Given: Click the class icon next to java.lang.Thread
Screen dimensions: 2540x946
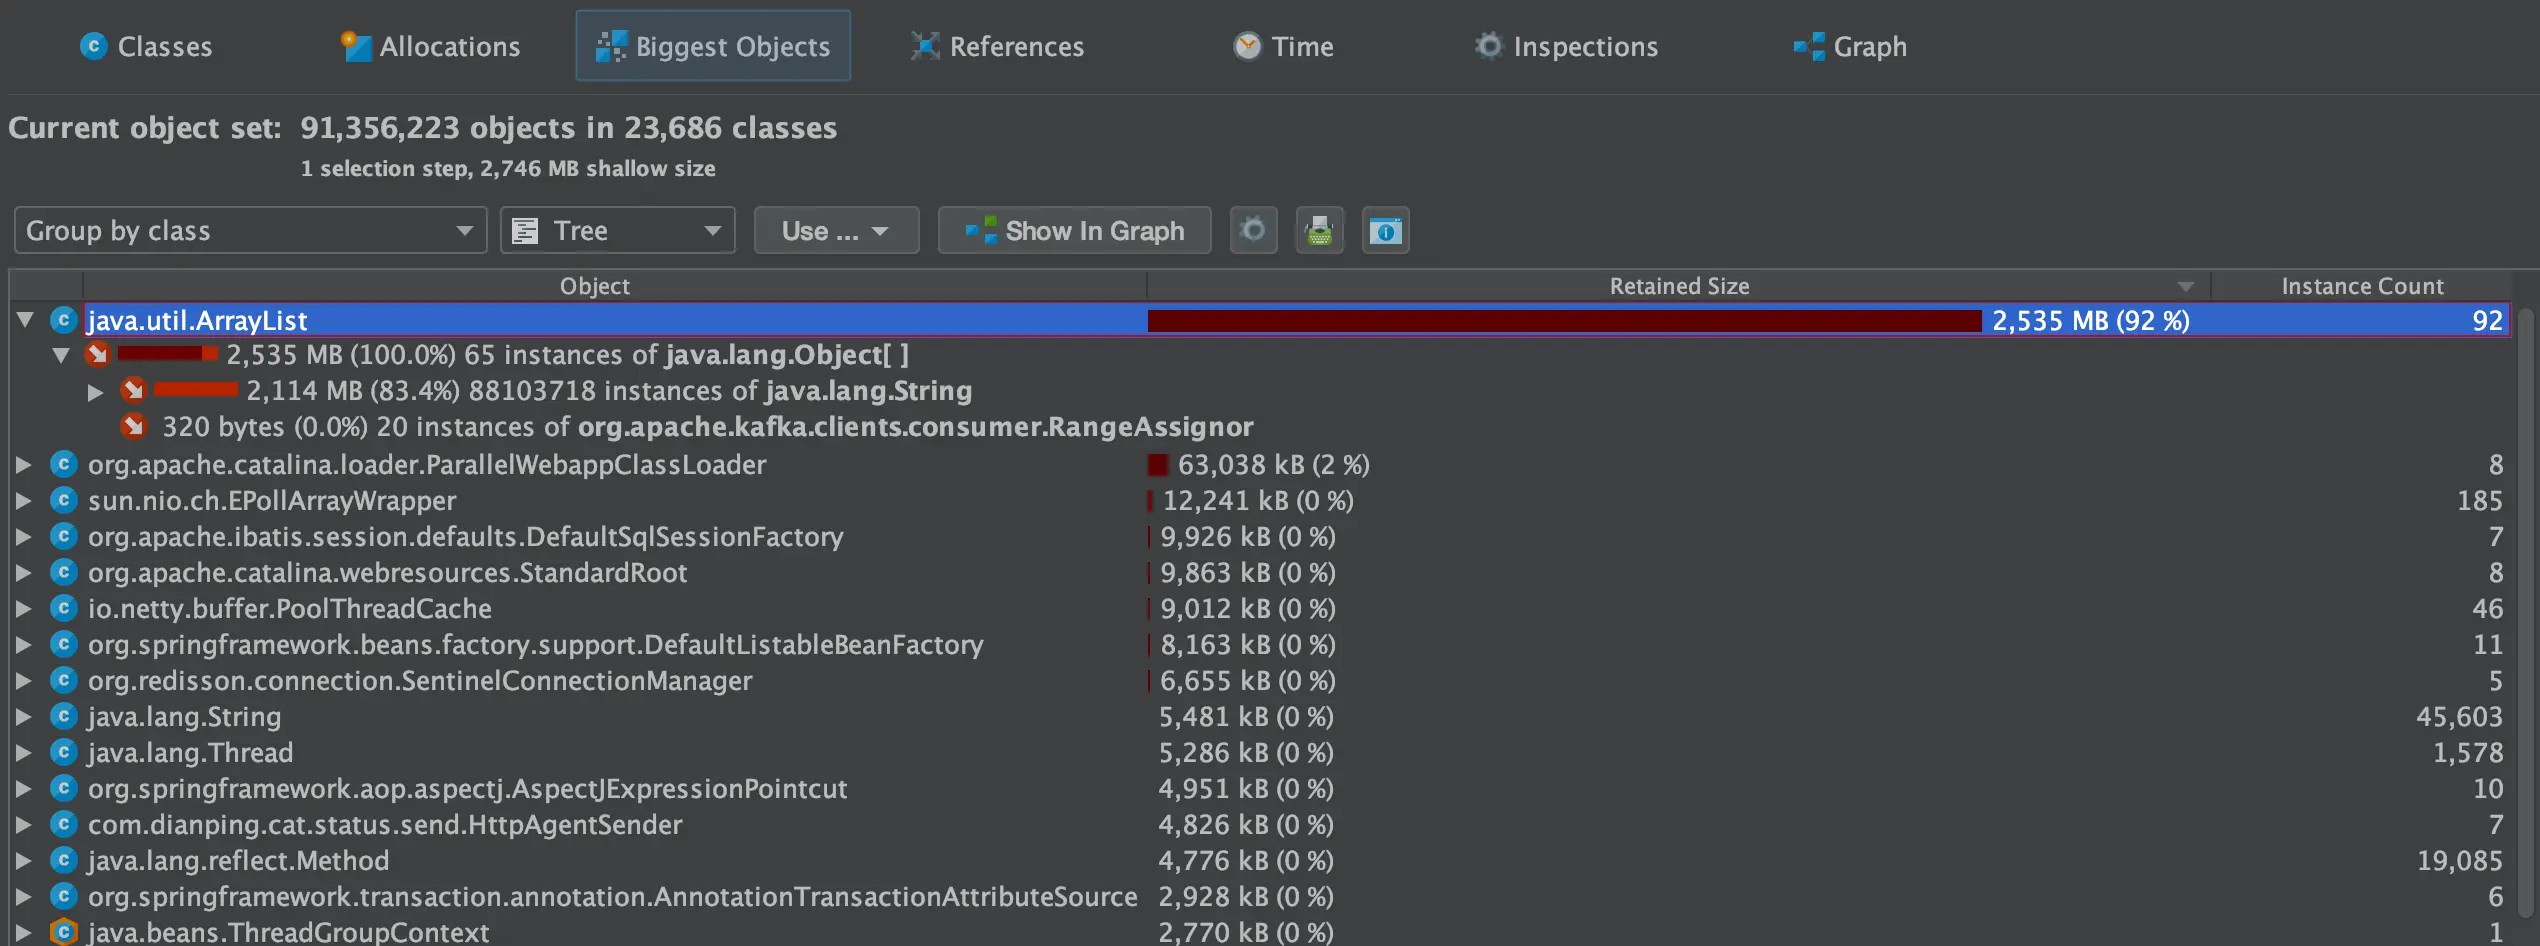Looking at the screenshot, I should (63, 751).
